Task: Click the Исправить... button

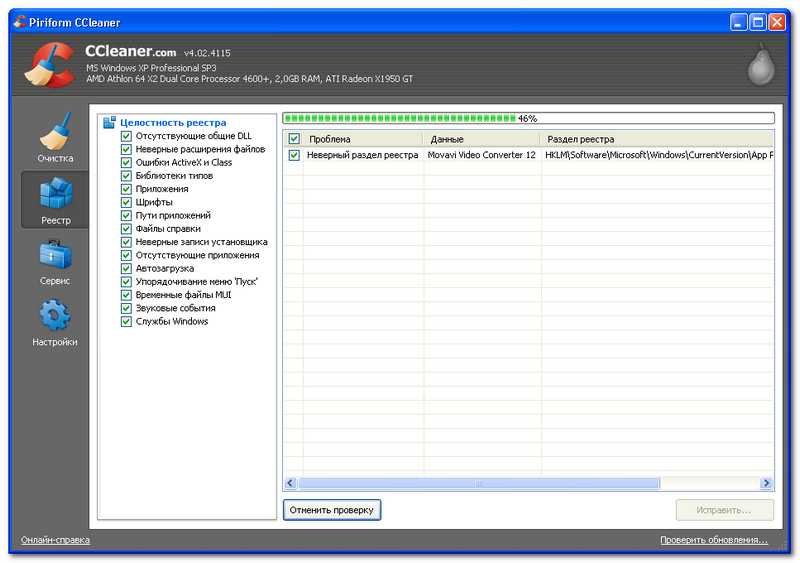Action: click(x=724, y=510)
